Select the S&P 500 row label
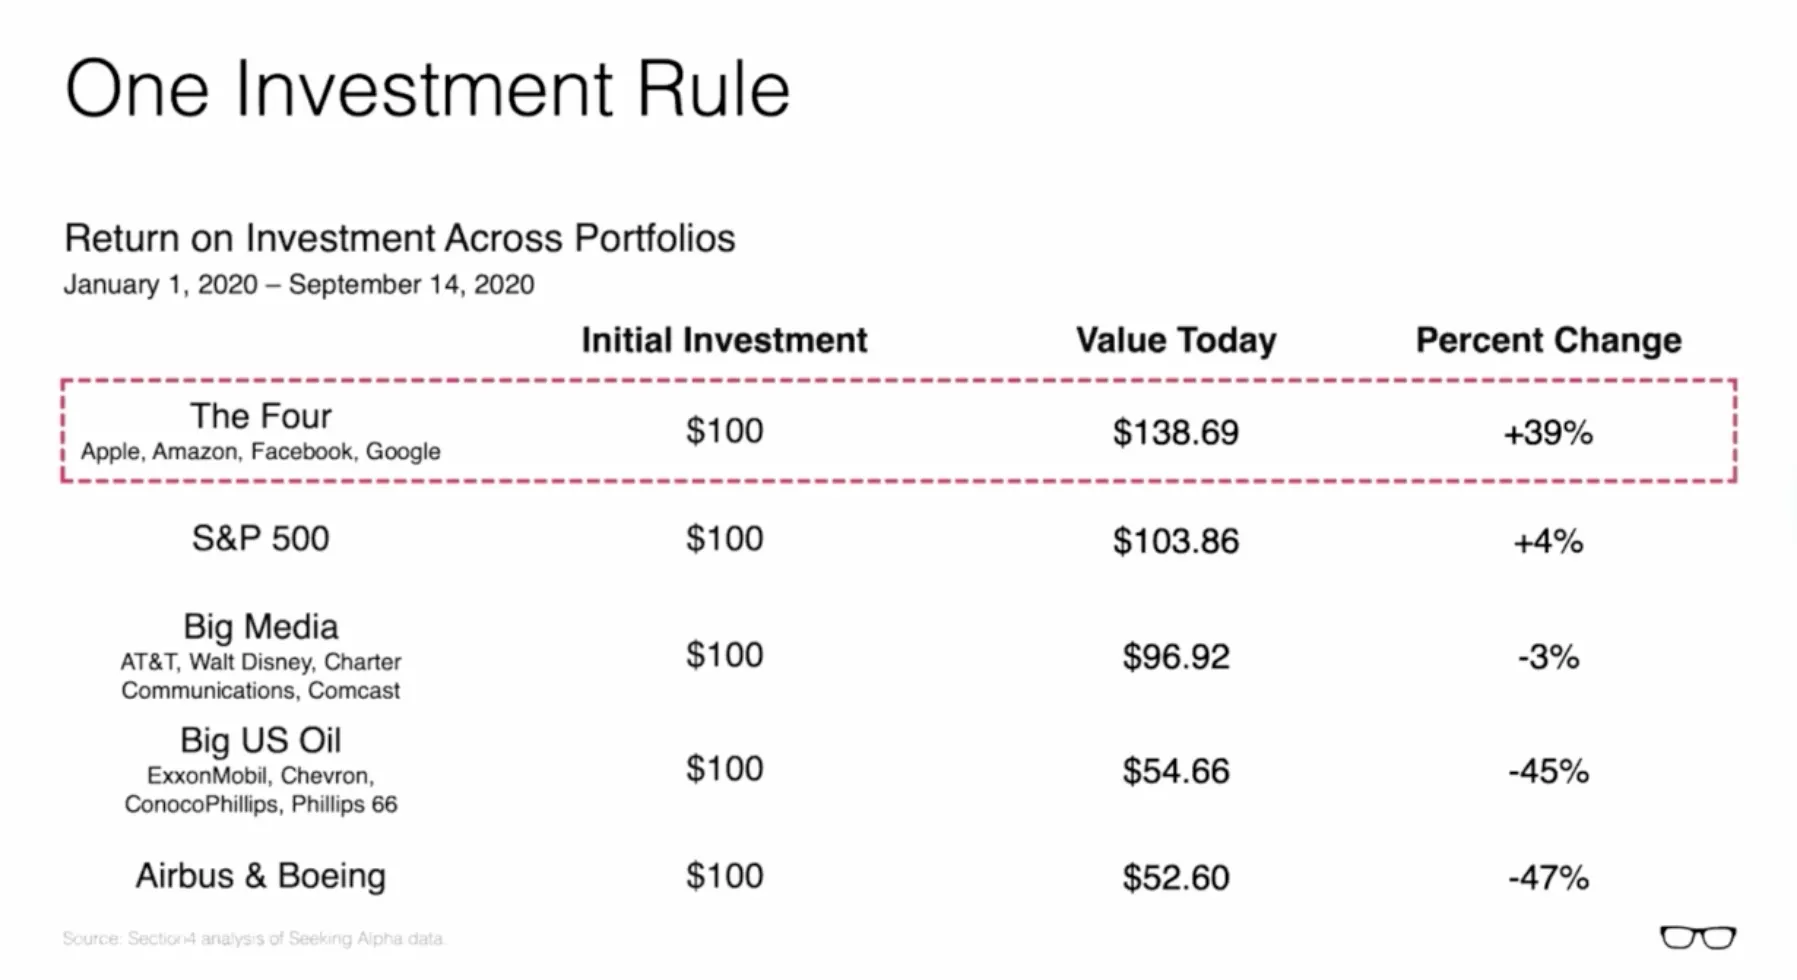1797x980 pixels. (x=260, y=539)
